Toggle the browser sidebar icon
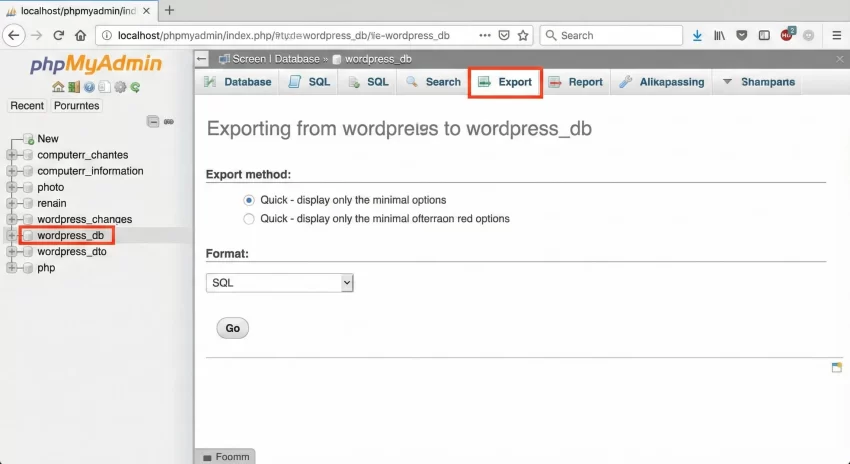This screenshot has height=464, width=850. point(764,35)
